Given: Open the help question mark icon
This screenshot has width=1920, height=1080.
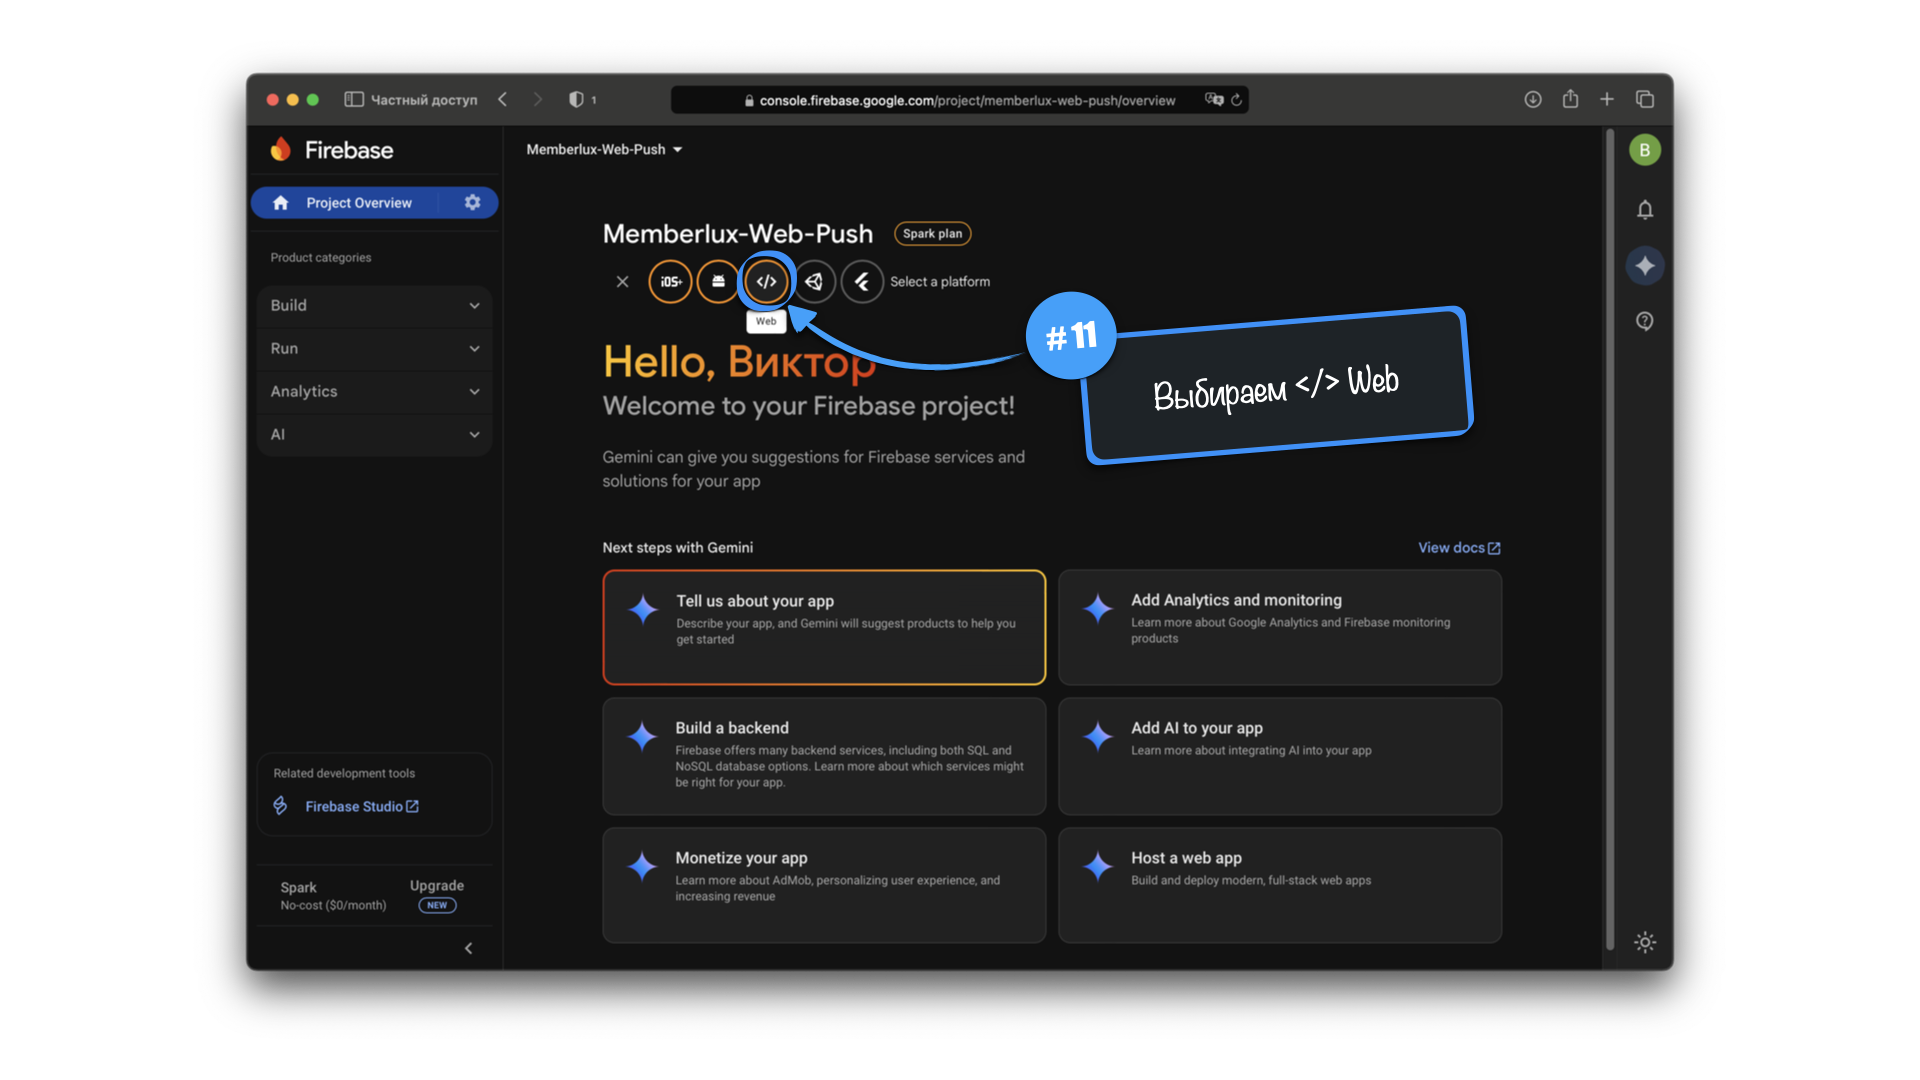Looking at the screenshot, I should coord(1645,321).
